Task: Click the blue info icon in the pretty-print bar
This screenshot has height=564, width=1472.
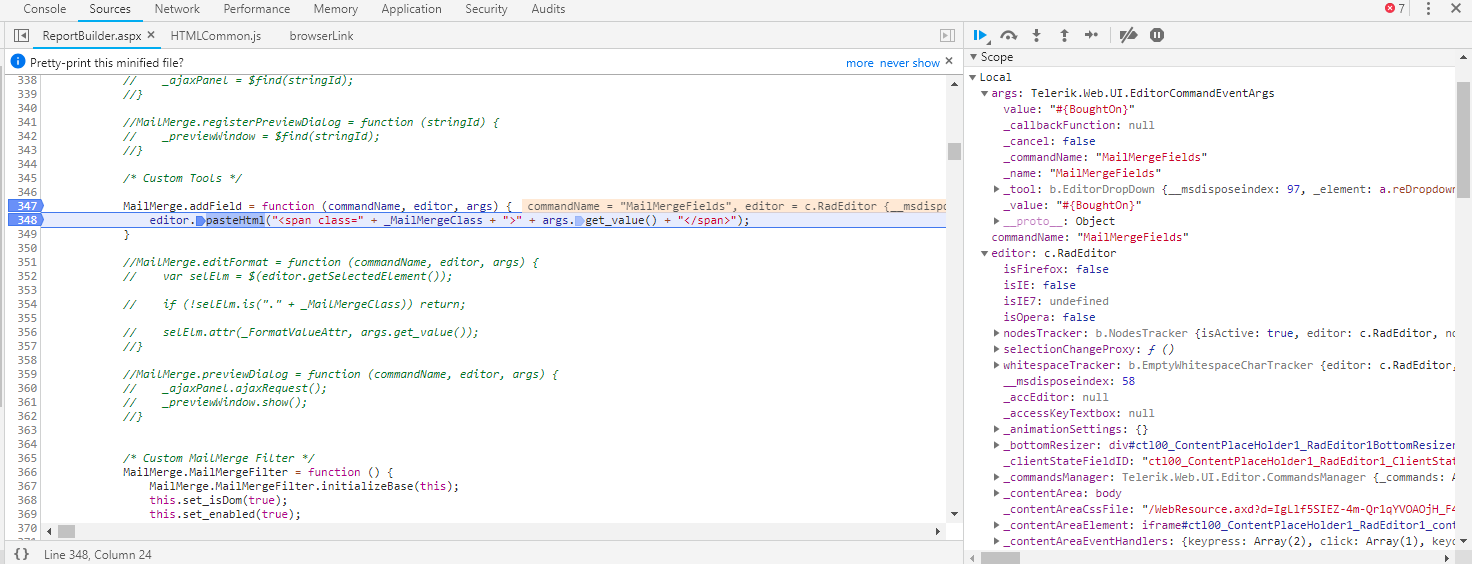Action: (17, 62)
